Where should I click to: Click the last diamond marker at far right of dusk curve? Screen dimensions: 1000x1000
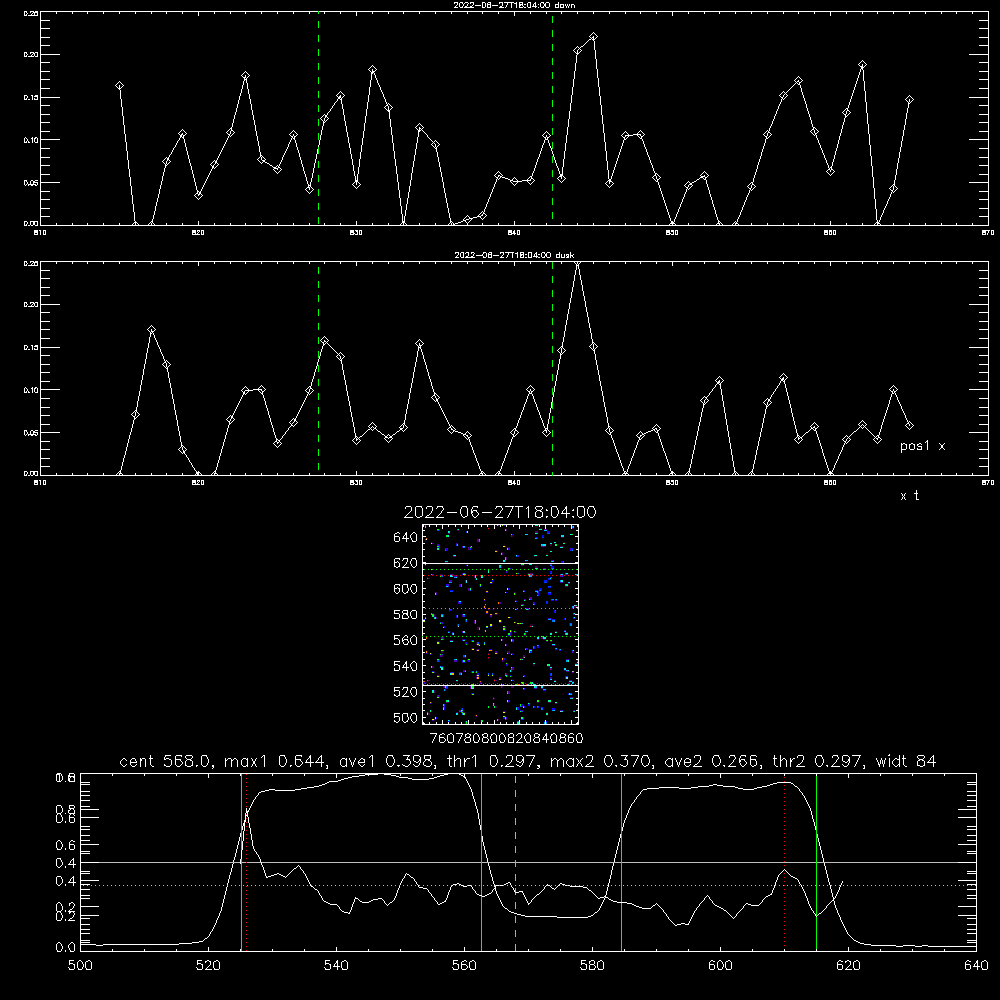coord(909,425)
